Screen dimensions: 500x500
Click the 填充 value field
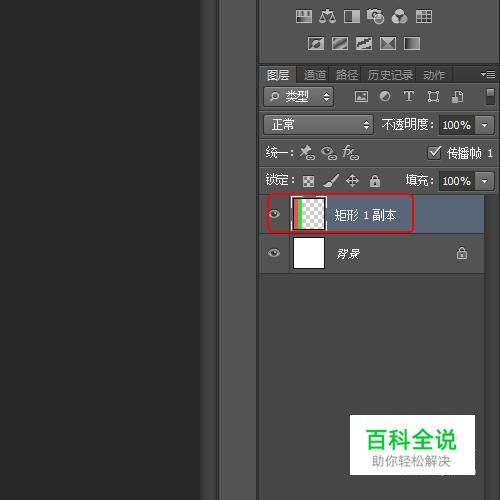[x=457, y=181]
